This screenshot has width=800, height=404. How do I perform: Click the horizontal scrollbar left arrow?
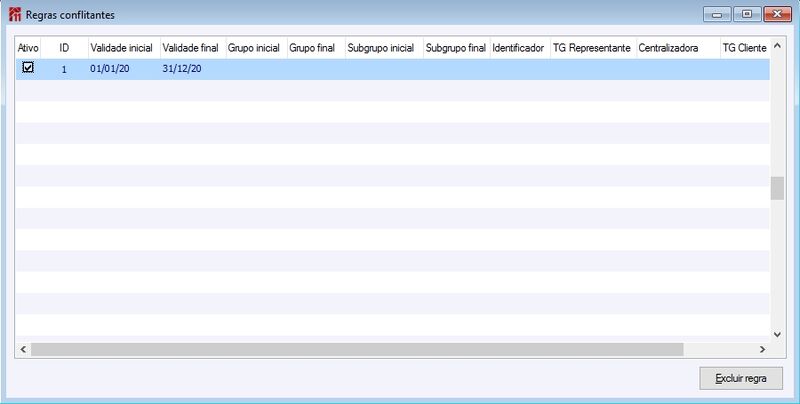point(23,349)
